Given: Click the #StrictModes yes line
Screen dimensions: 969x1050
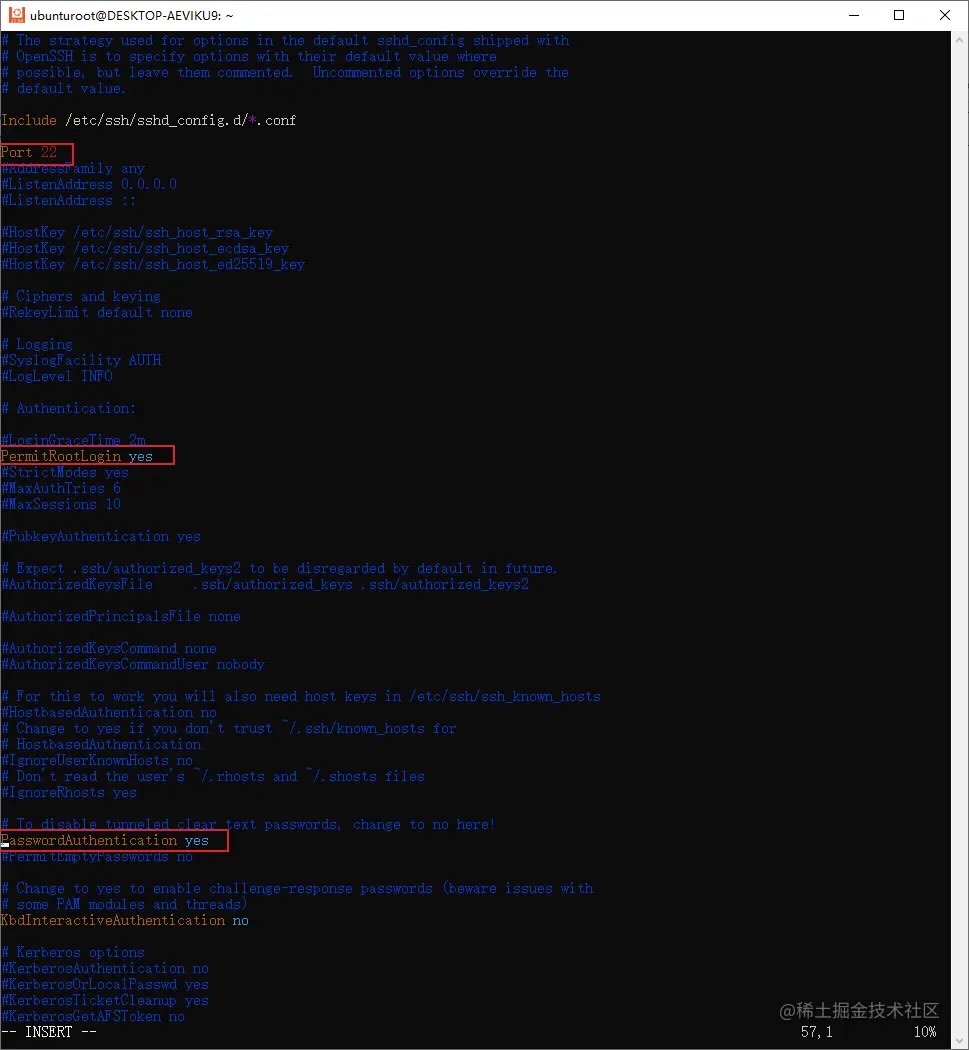Looking at the screenshot, I should tap(61, 471).
